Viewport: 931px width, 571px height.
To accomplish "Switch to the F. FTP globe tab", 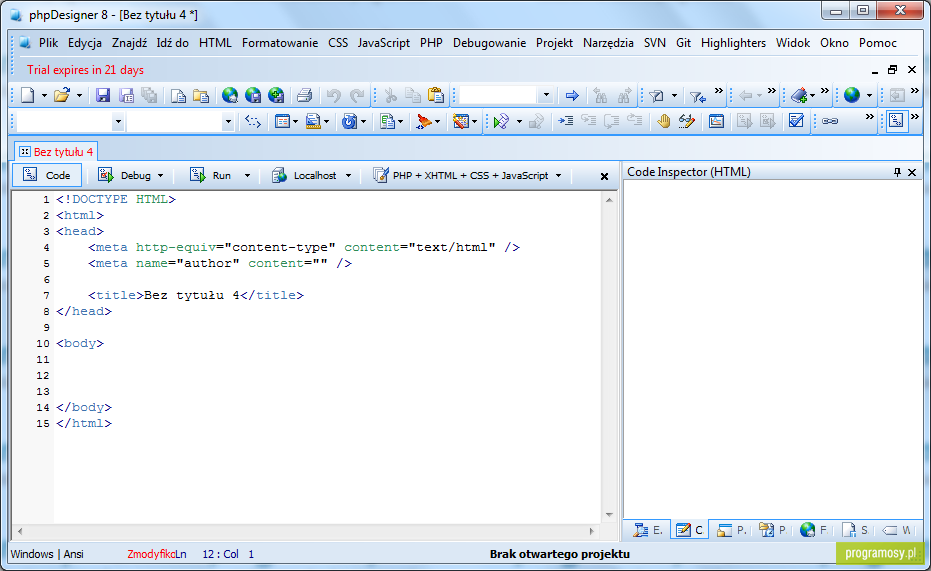I will 813,529.
